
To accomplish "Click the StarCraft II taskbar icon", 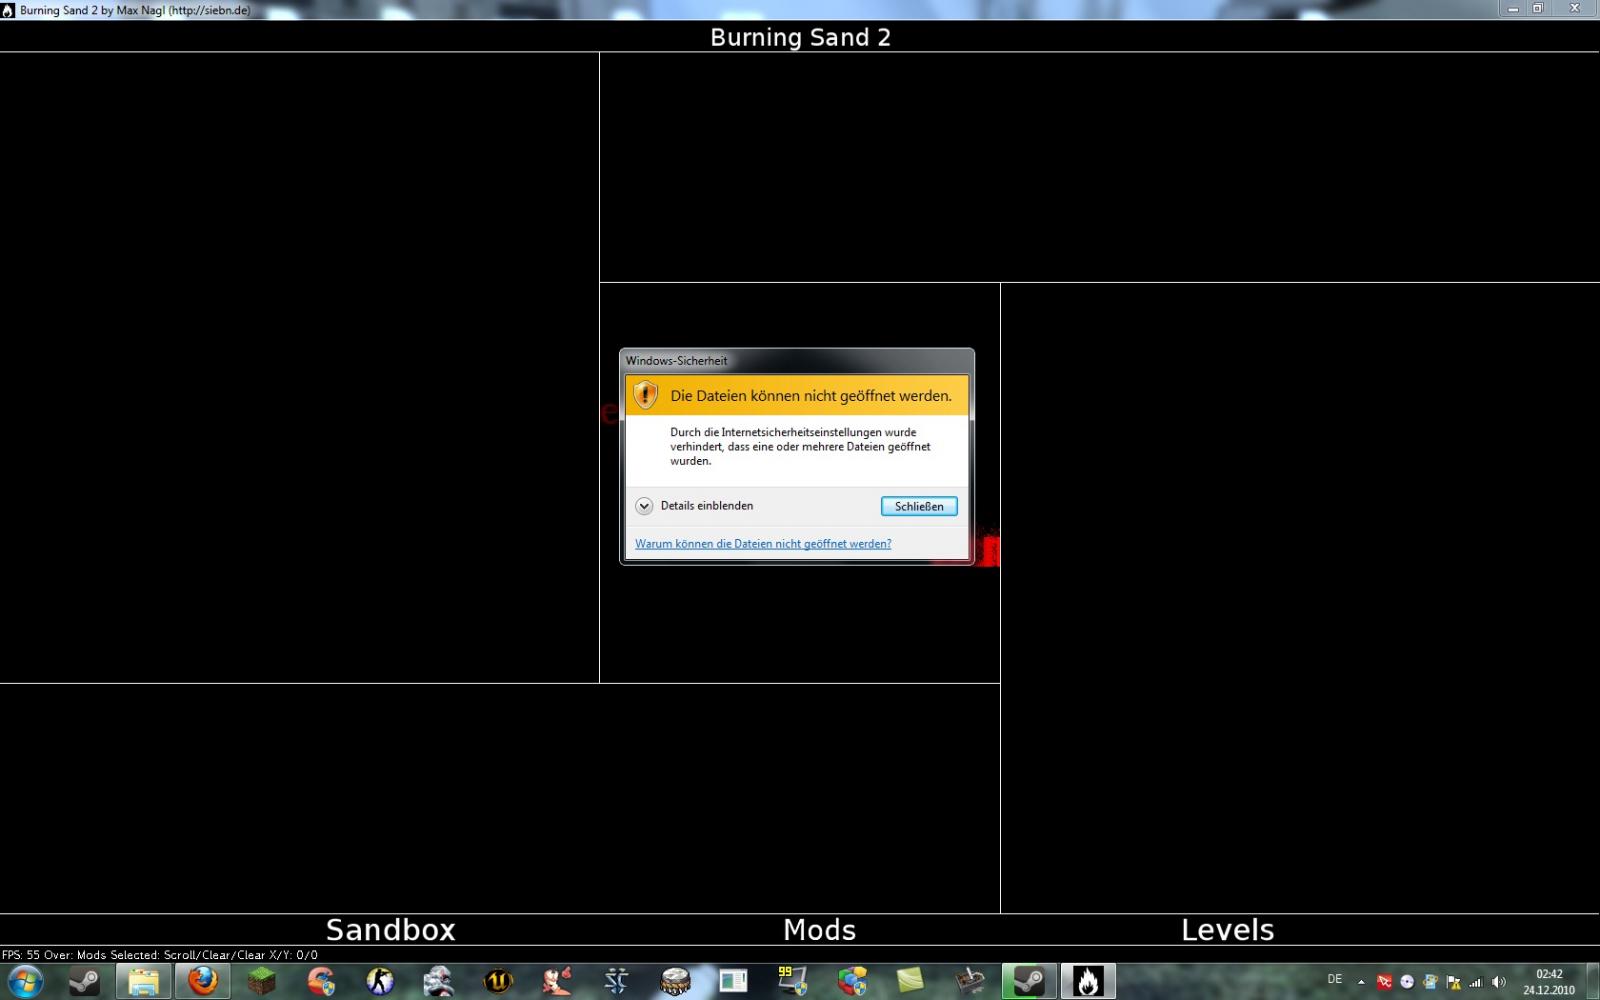I will (x=616, y=981).
